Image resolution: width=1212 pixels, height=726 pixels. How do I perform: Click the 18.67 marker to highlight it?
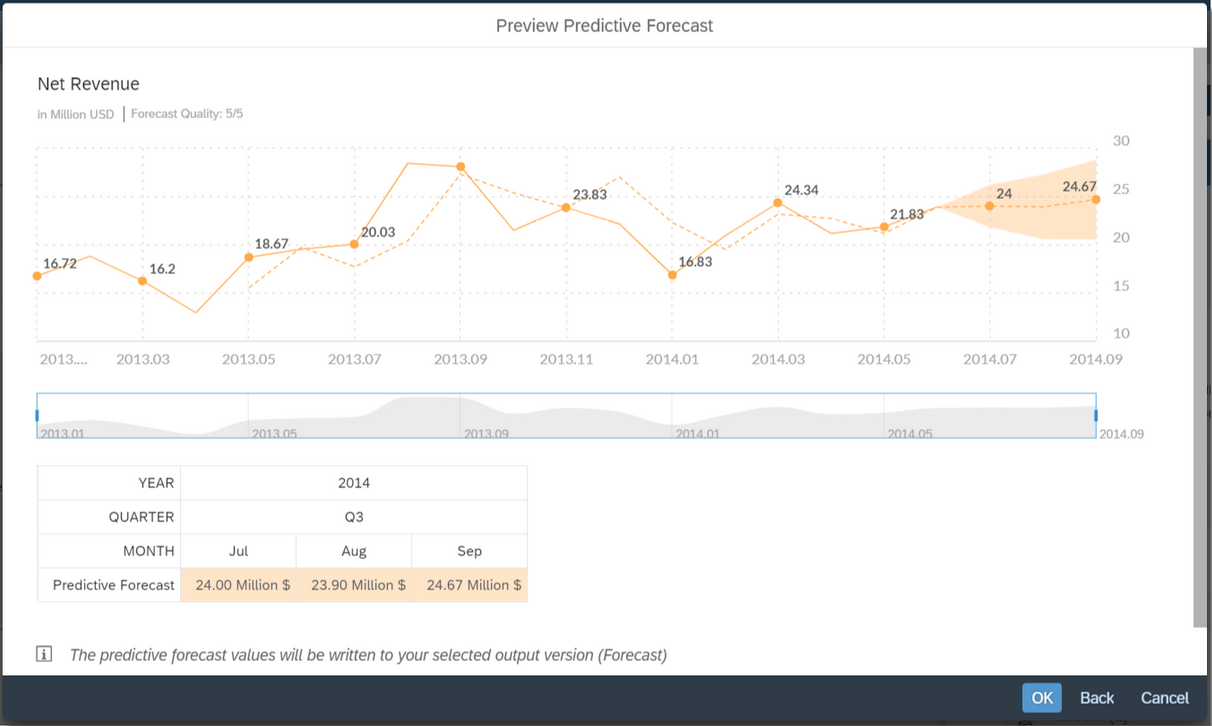coord(248,258)
